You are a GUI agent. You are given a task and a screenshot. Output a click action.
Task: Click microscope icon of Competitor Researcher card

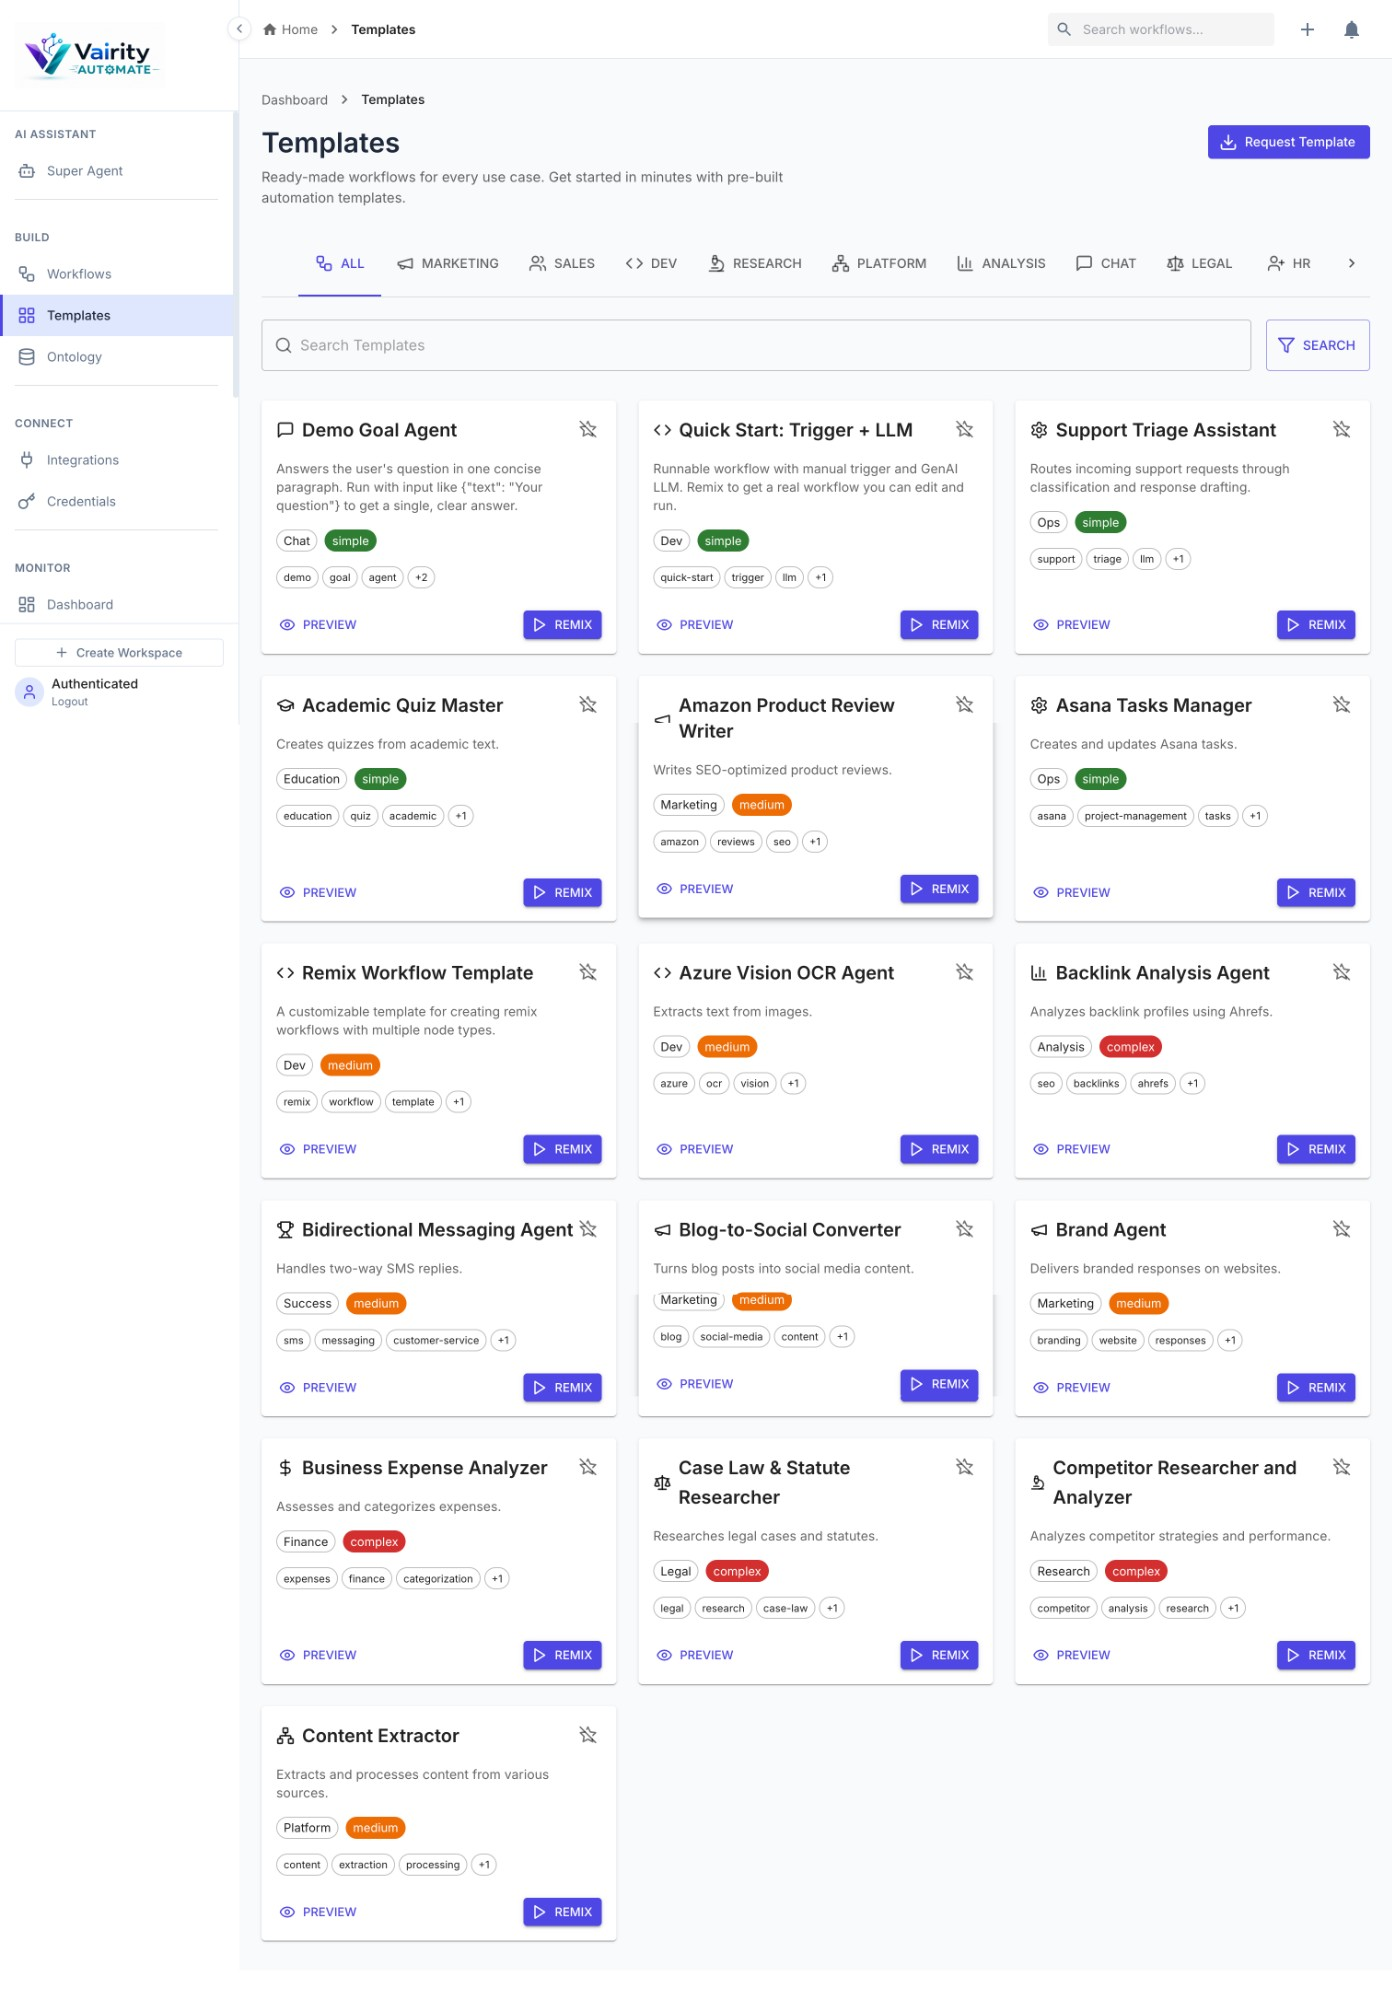tap(1038, 1483)
